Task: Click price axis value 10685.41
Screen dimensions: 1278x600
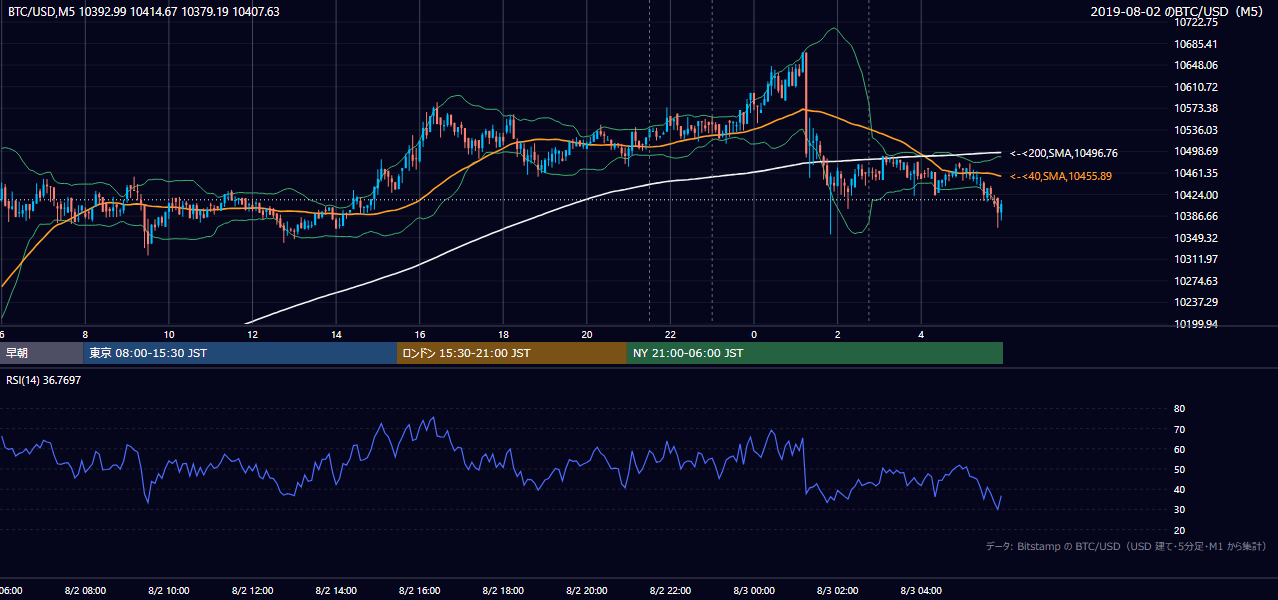Action: click(1197, 44)
